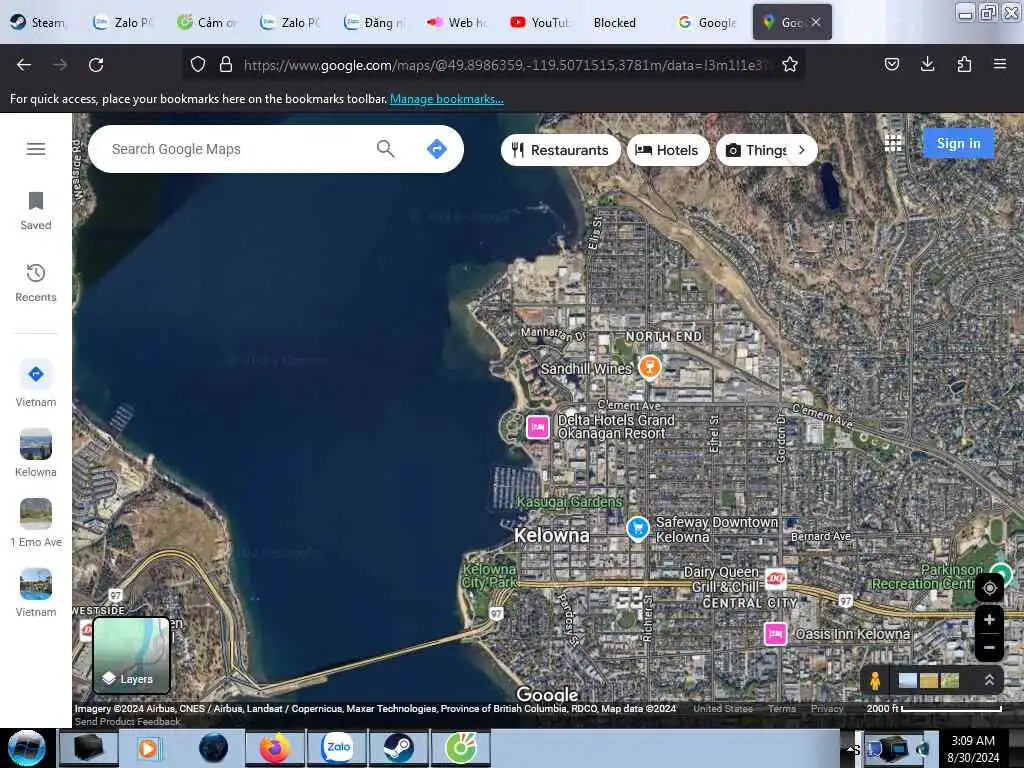
Task: Switch to the Blocked tab
Action: click(615, 22)
